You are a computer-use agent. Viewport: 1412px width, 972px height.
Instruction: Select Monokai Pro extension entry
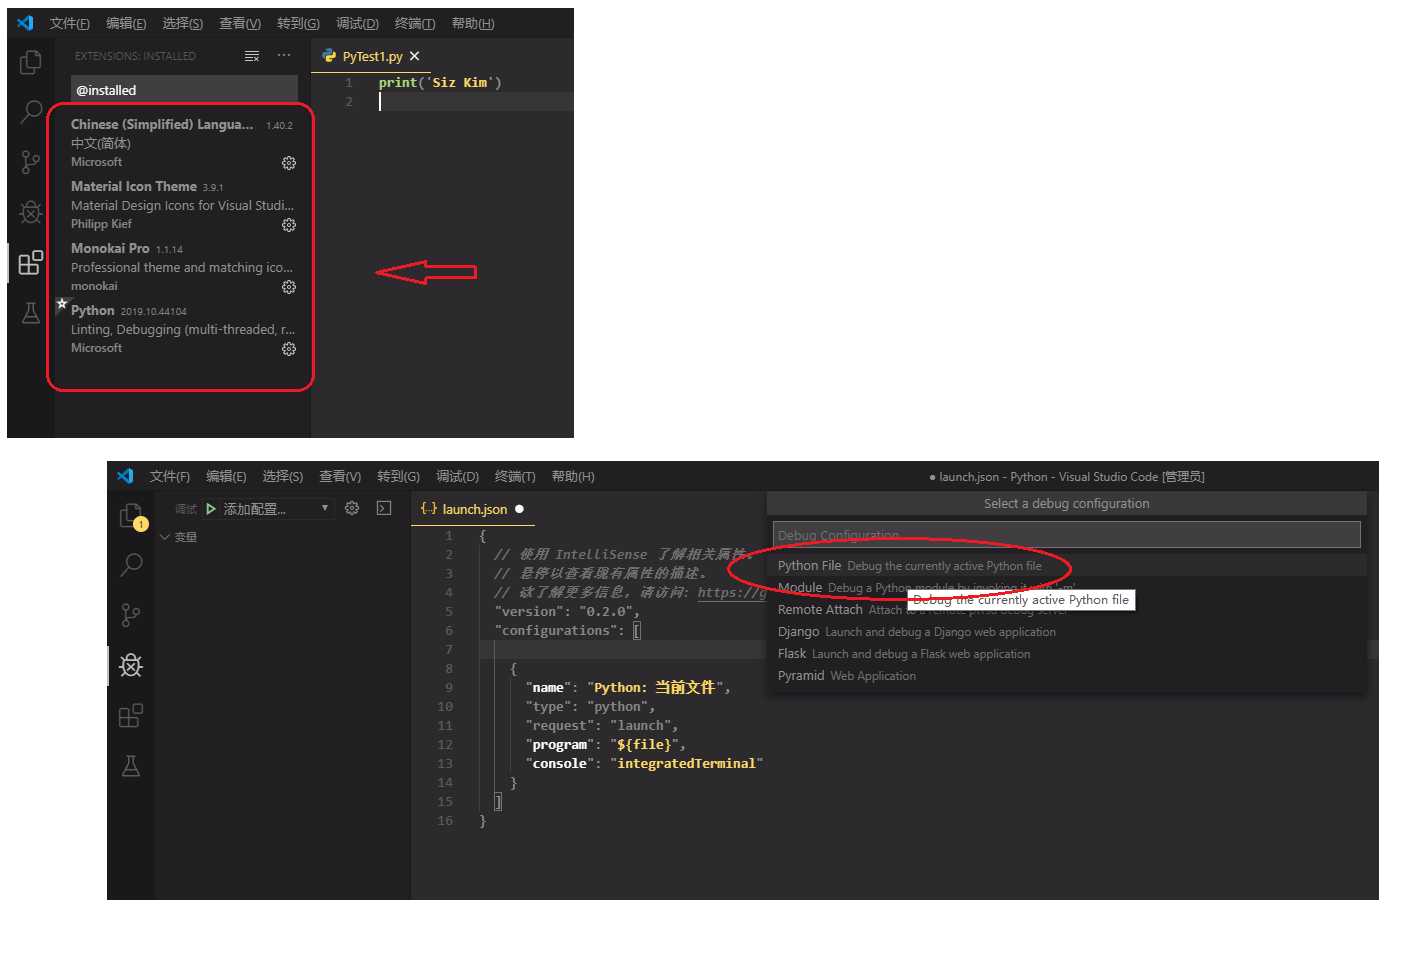click(183, 267)
